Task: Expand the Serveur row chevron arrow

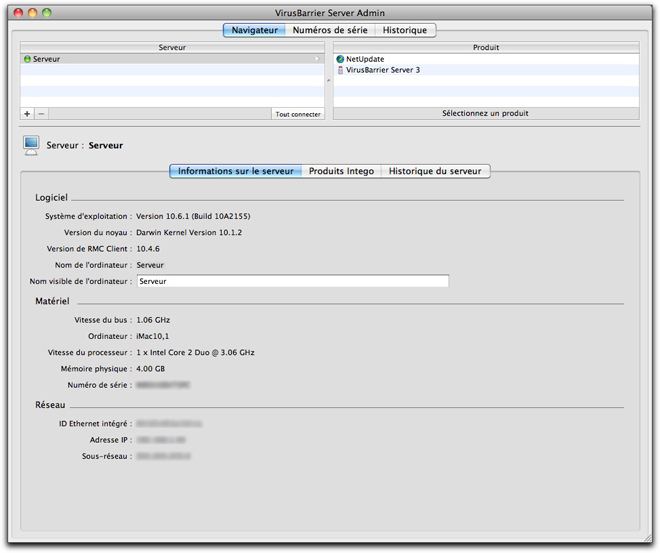Action: 317,59
